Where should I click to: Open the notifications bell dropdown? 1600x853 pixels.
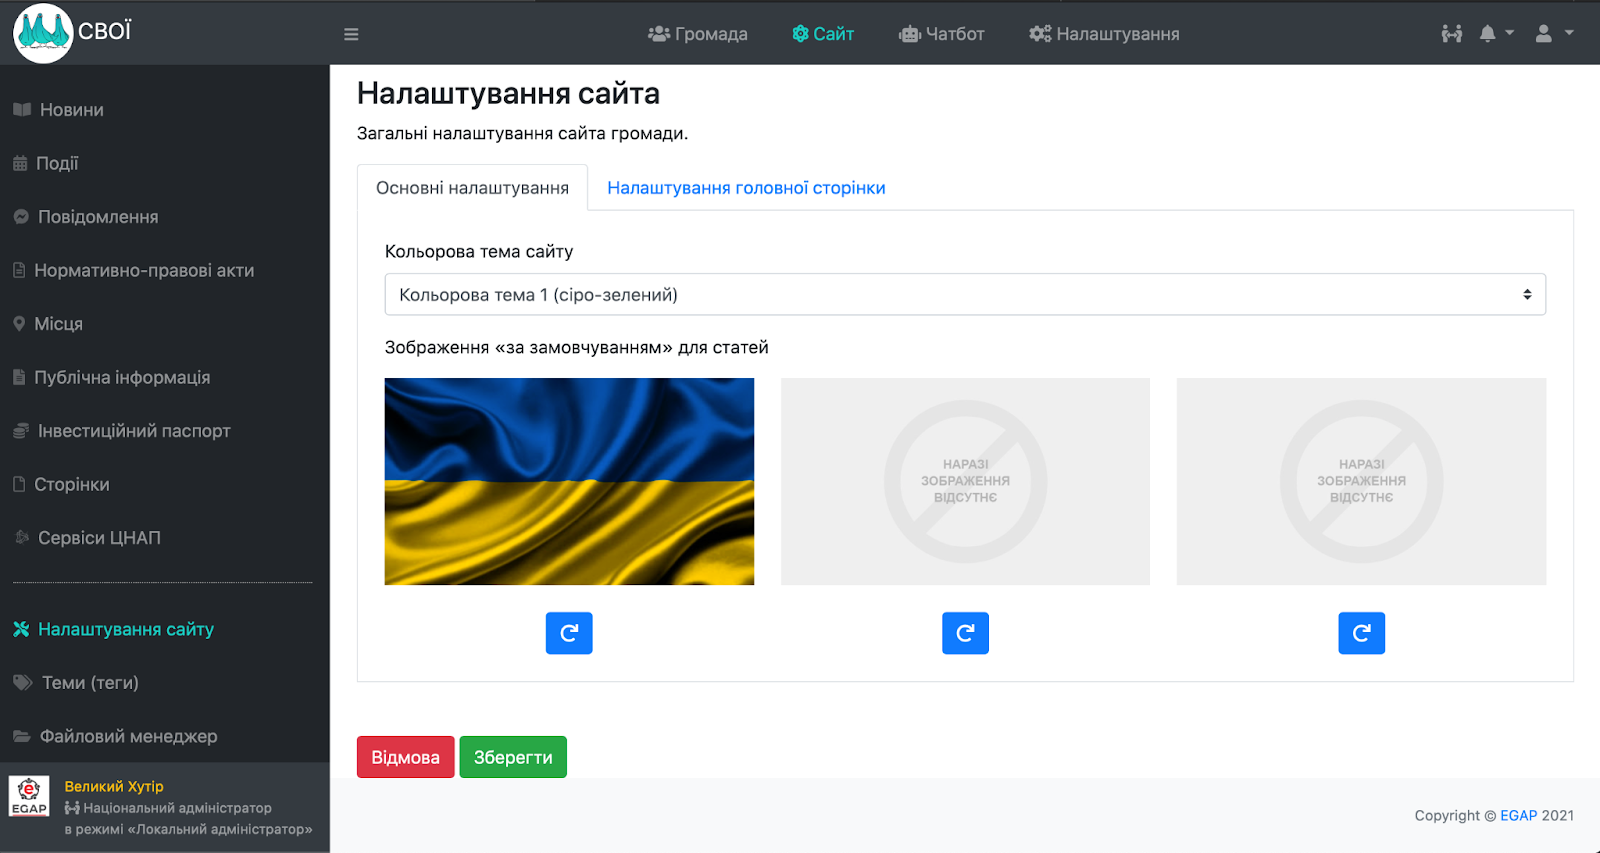[x=1495, y=34]
